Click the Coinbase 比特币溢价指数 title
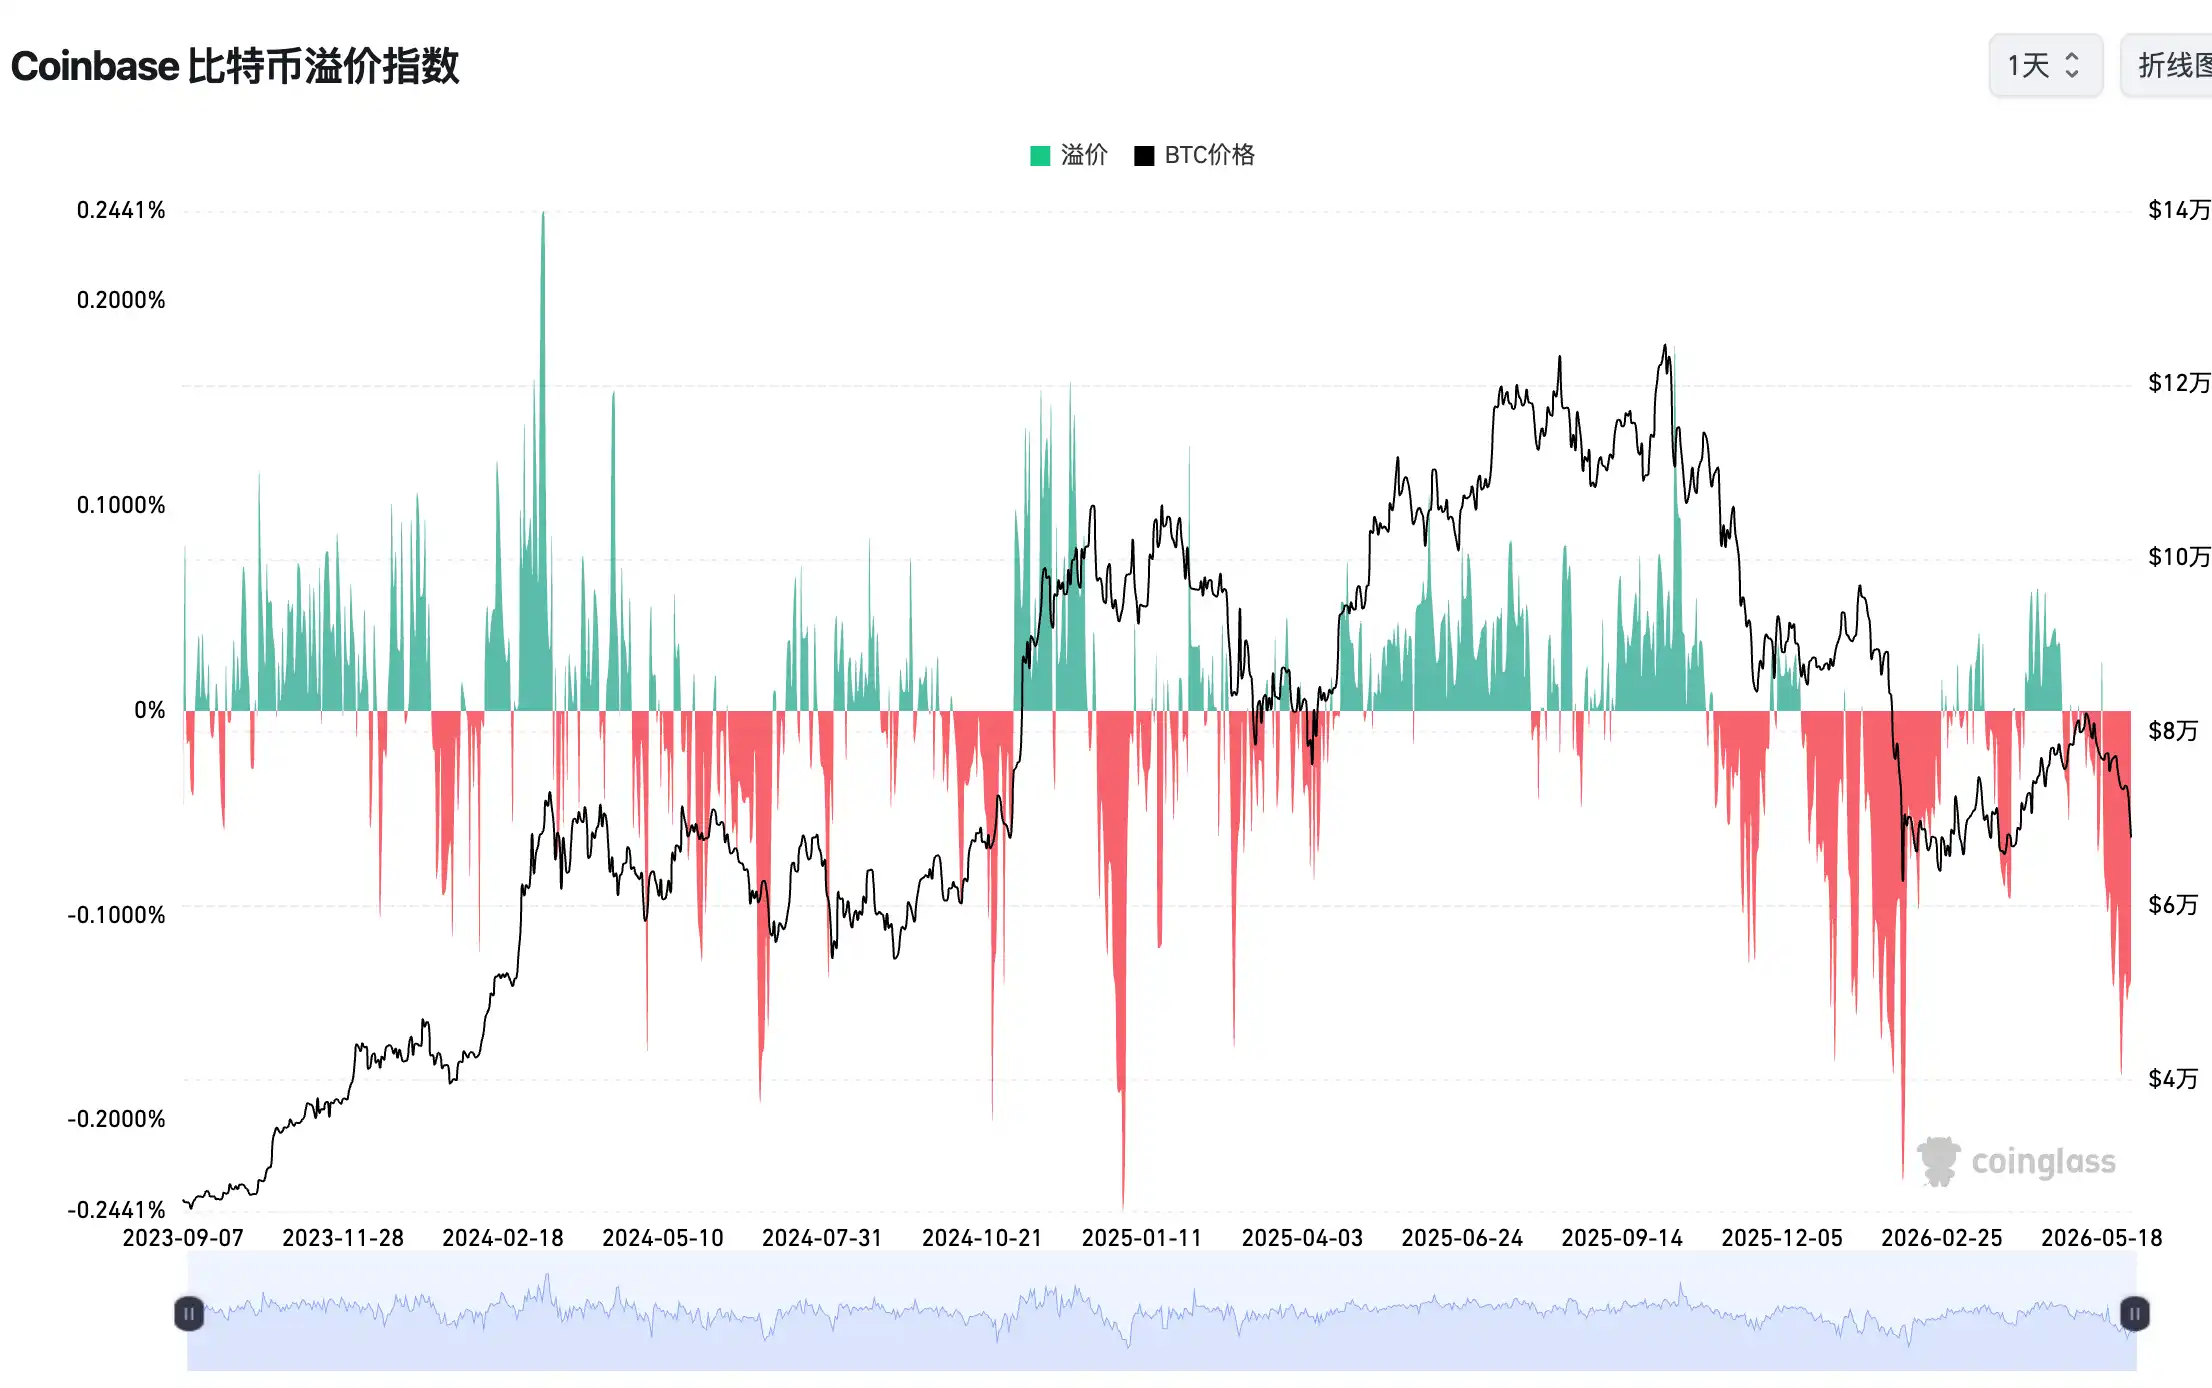Viewport: 2212px width, 1388px height. click(235, 66)
